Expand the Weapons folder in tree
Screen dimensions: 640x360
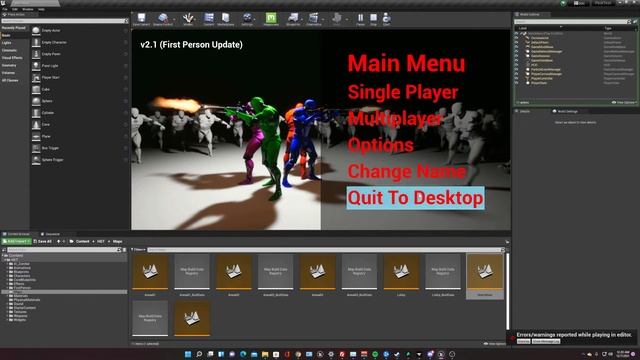[x=8, y=316]
